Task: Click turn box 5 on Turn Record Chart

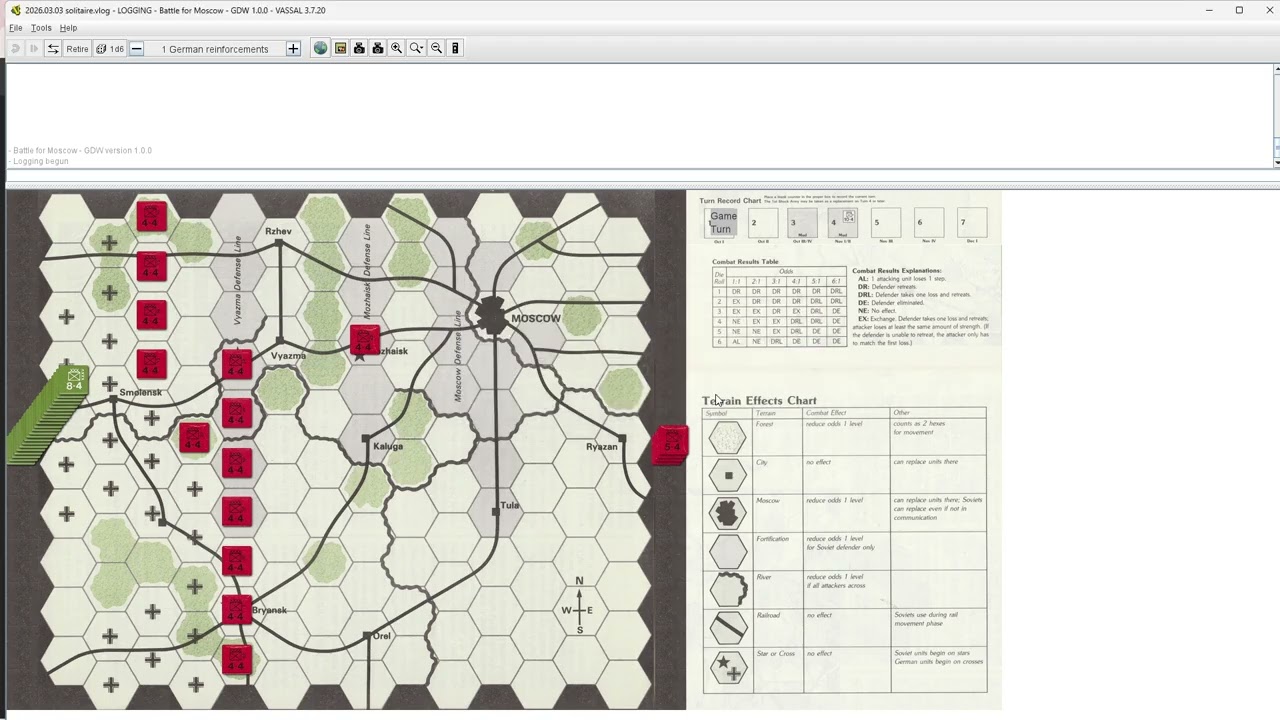Action: [885, 223]
